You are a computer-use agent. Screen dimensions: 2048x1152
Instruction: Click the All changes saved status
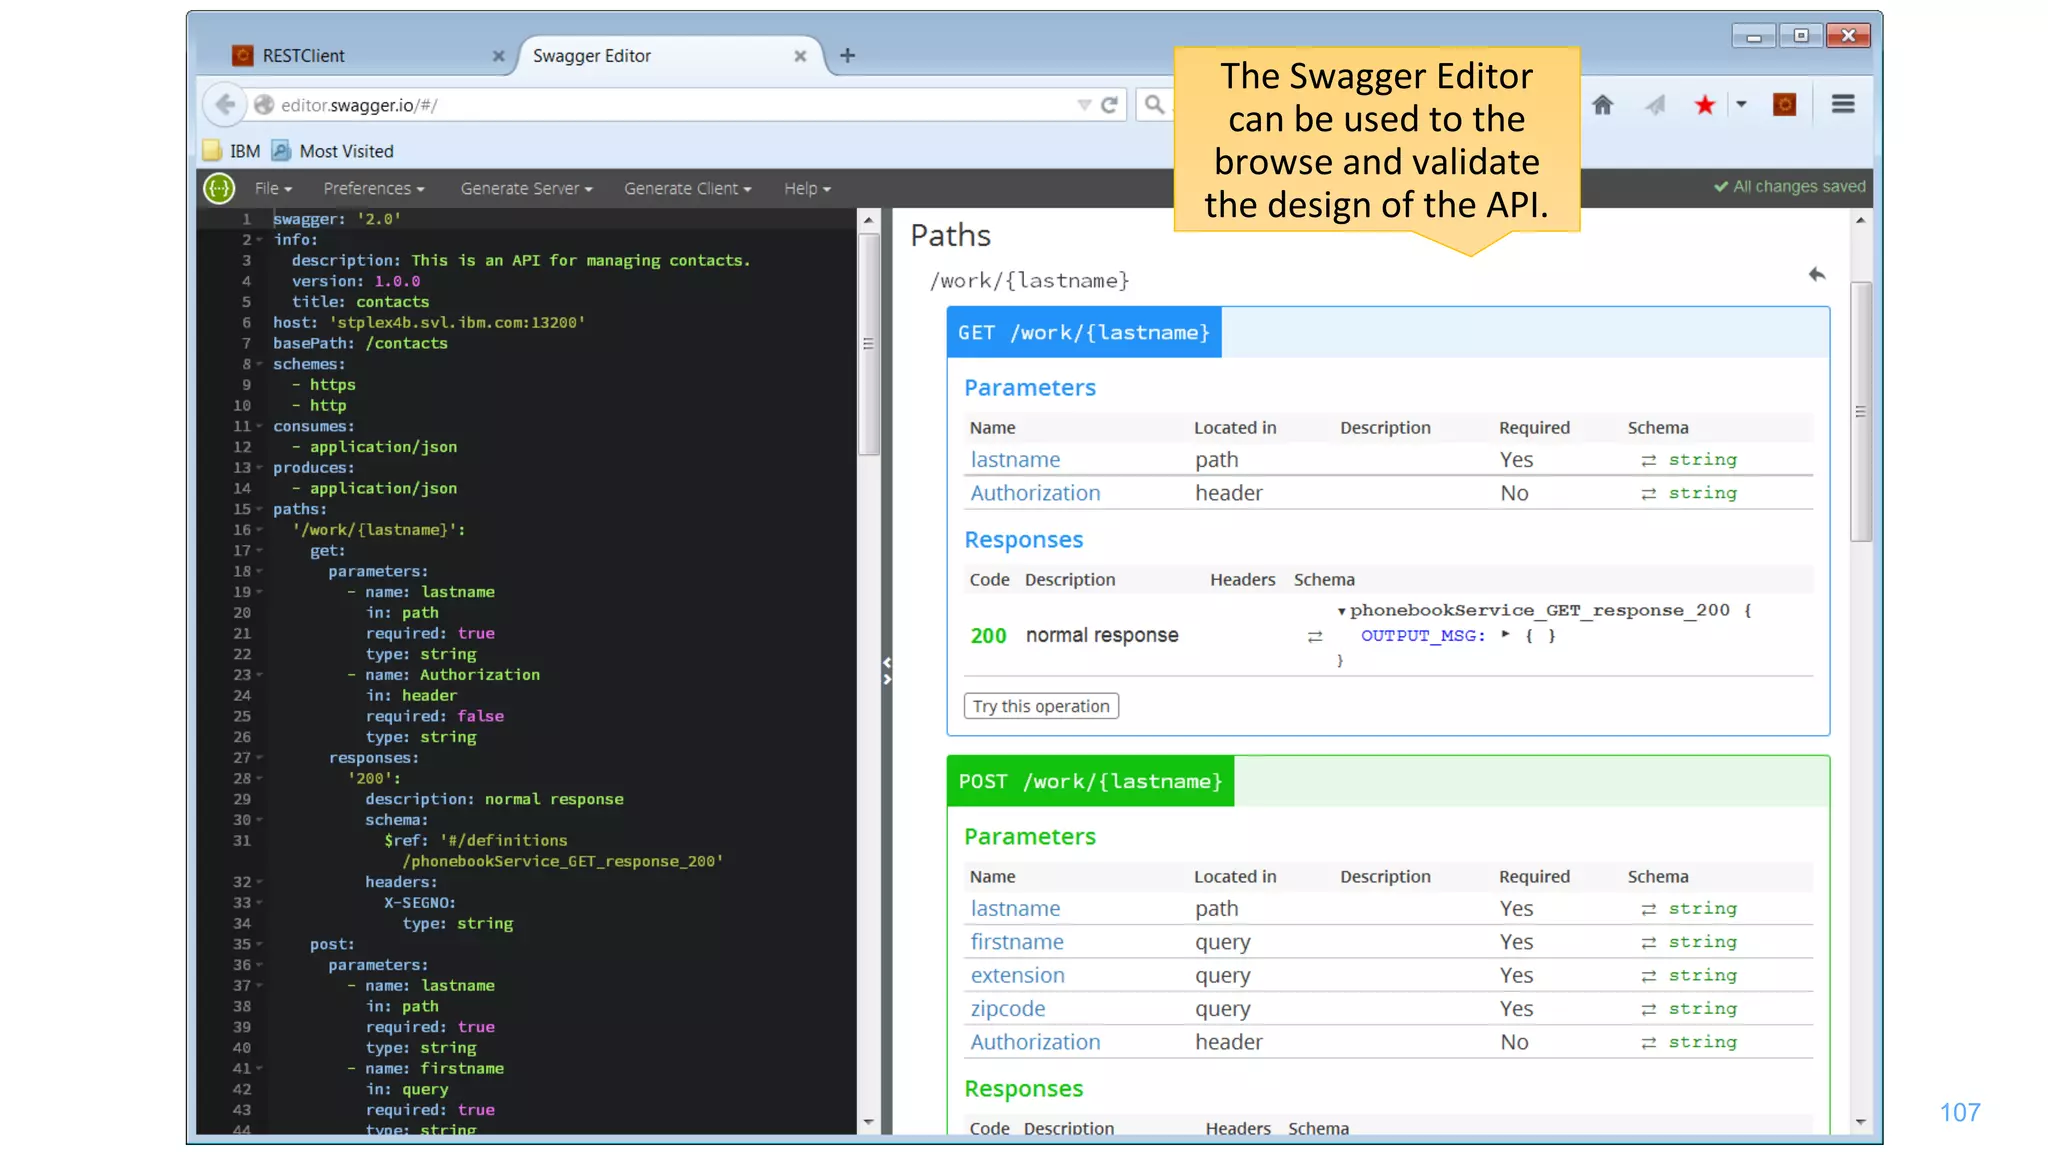(1789, 187)
